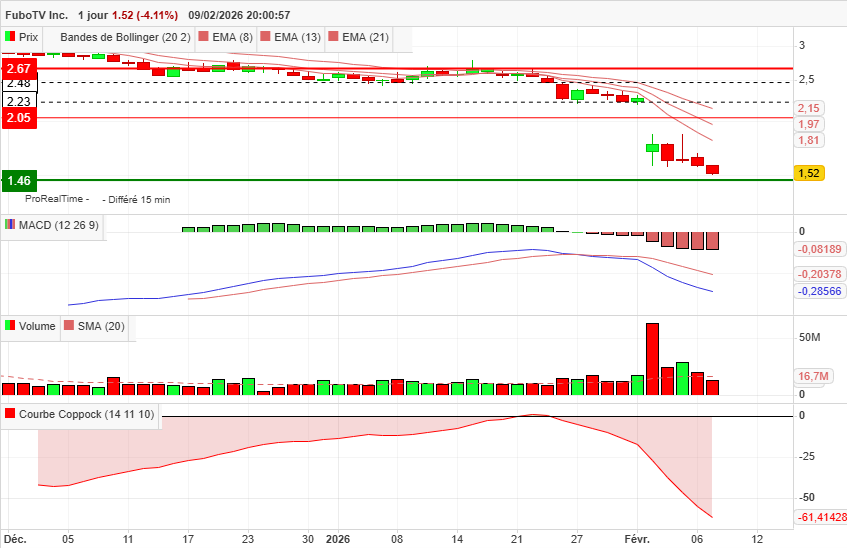Click the EMA (13) color square icon
The image size is (847, 548).
pyautogui.click(x=265, y=37)
